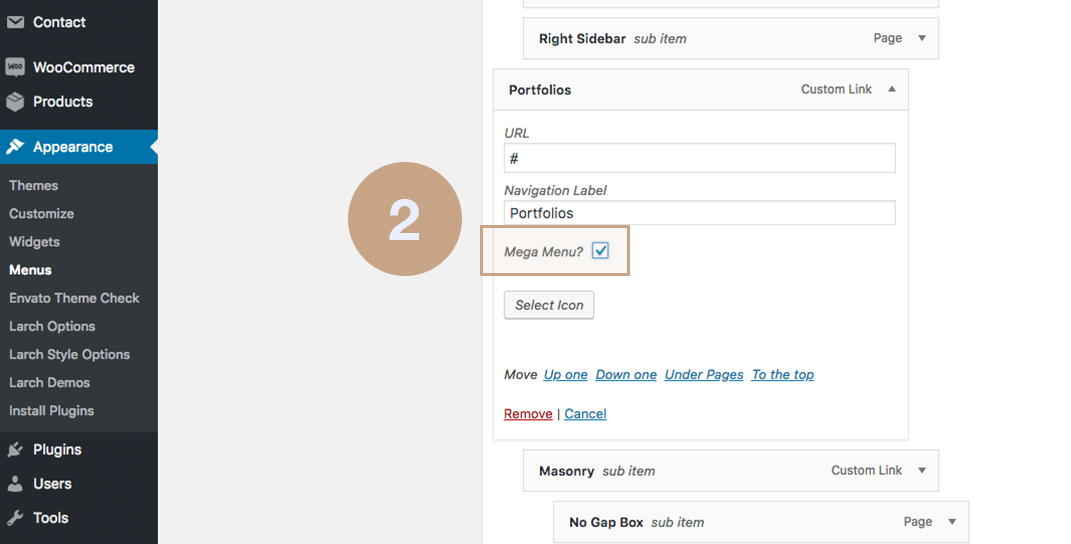This screenshot has width=1071, height=544.
Task: Click the Appearance paintbrush icon
Action: click(x=15, y=146)
